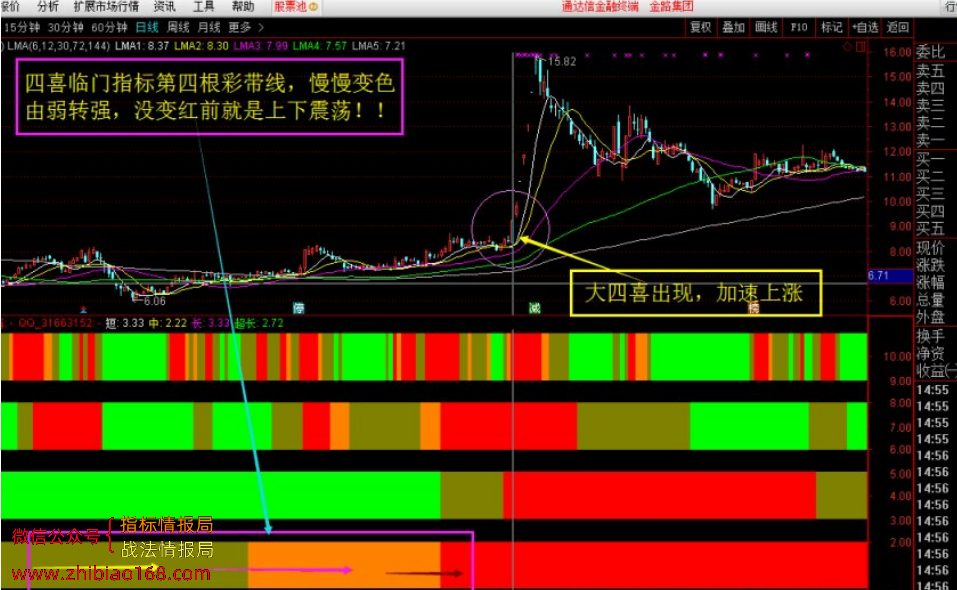Click the diamond icon at chart corner
Image resolution: width=957 pixels, height=590 pixels.
pyautogui.click(x=847, y=47)
